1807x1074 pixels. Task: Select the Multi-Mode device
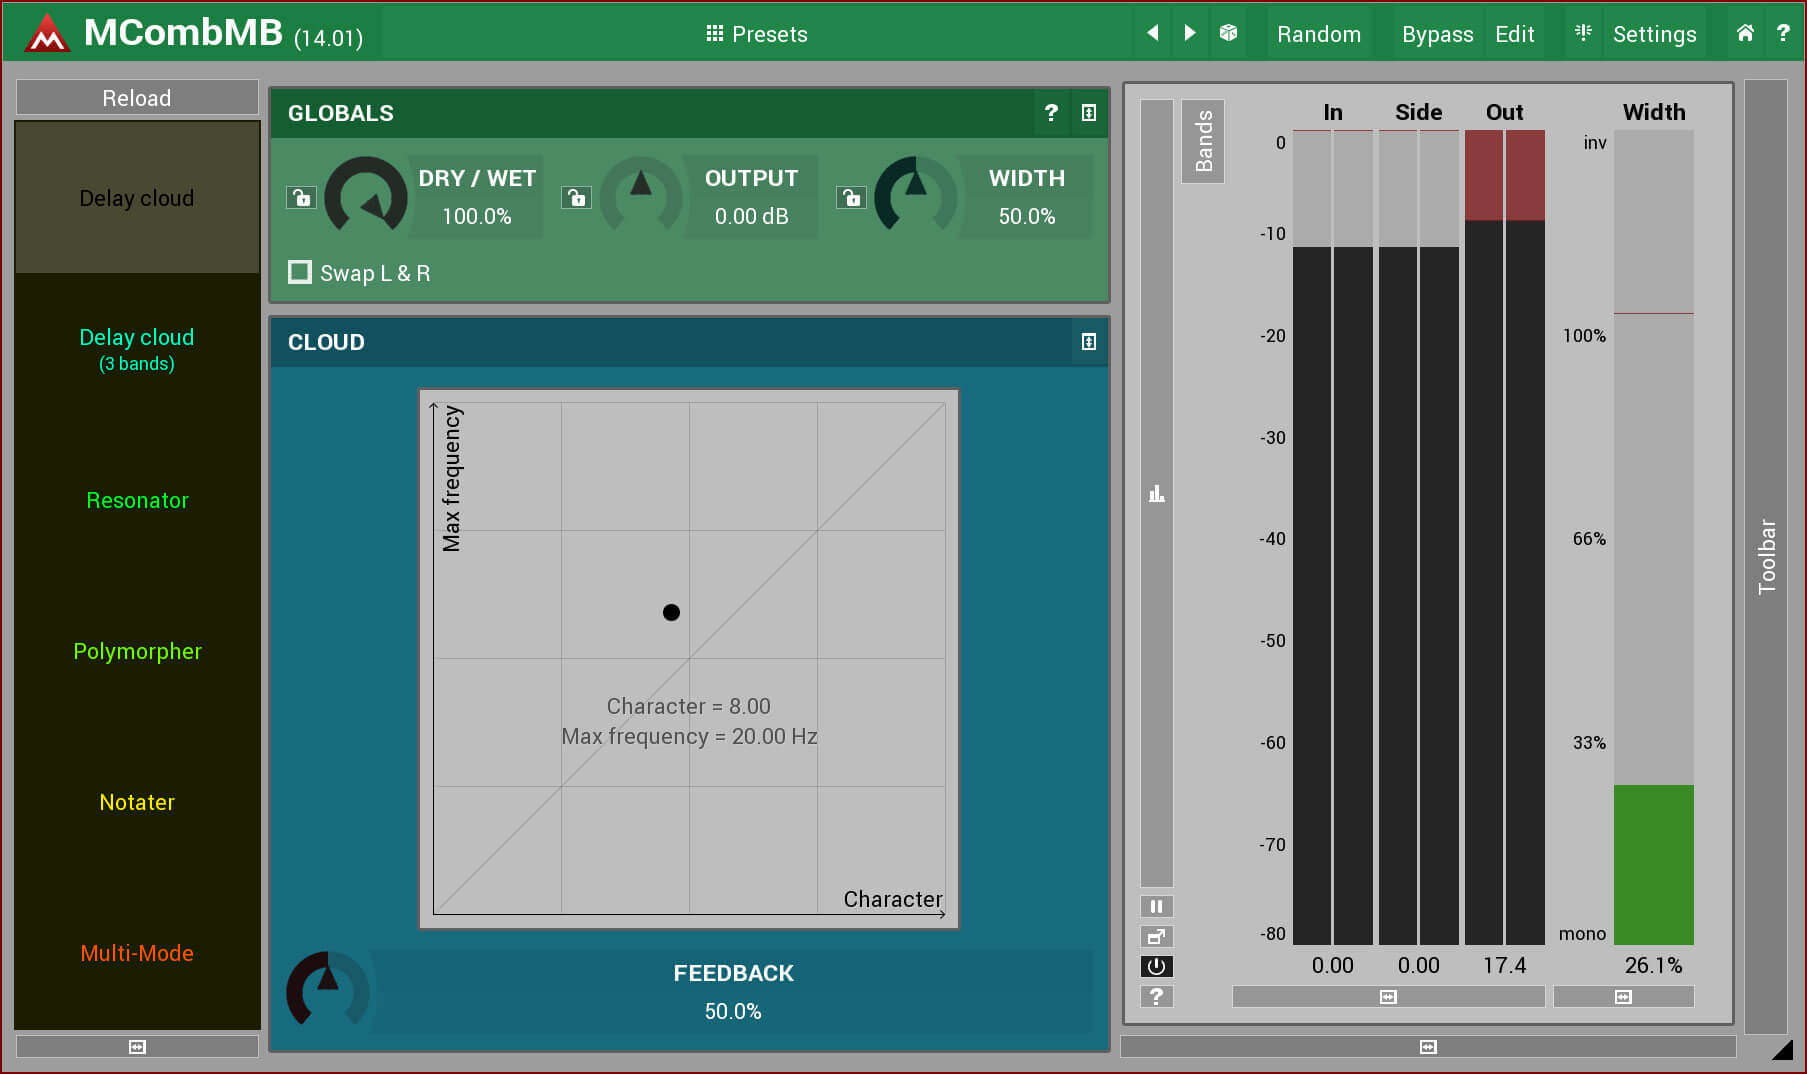pyautogui.click(x=137, y=953)
